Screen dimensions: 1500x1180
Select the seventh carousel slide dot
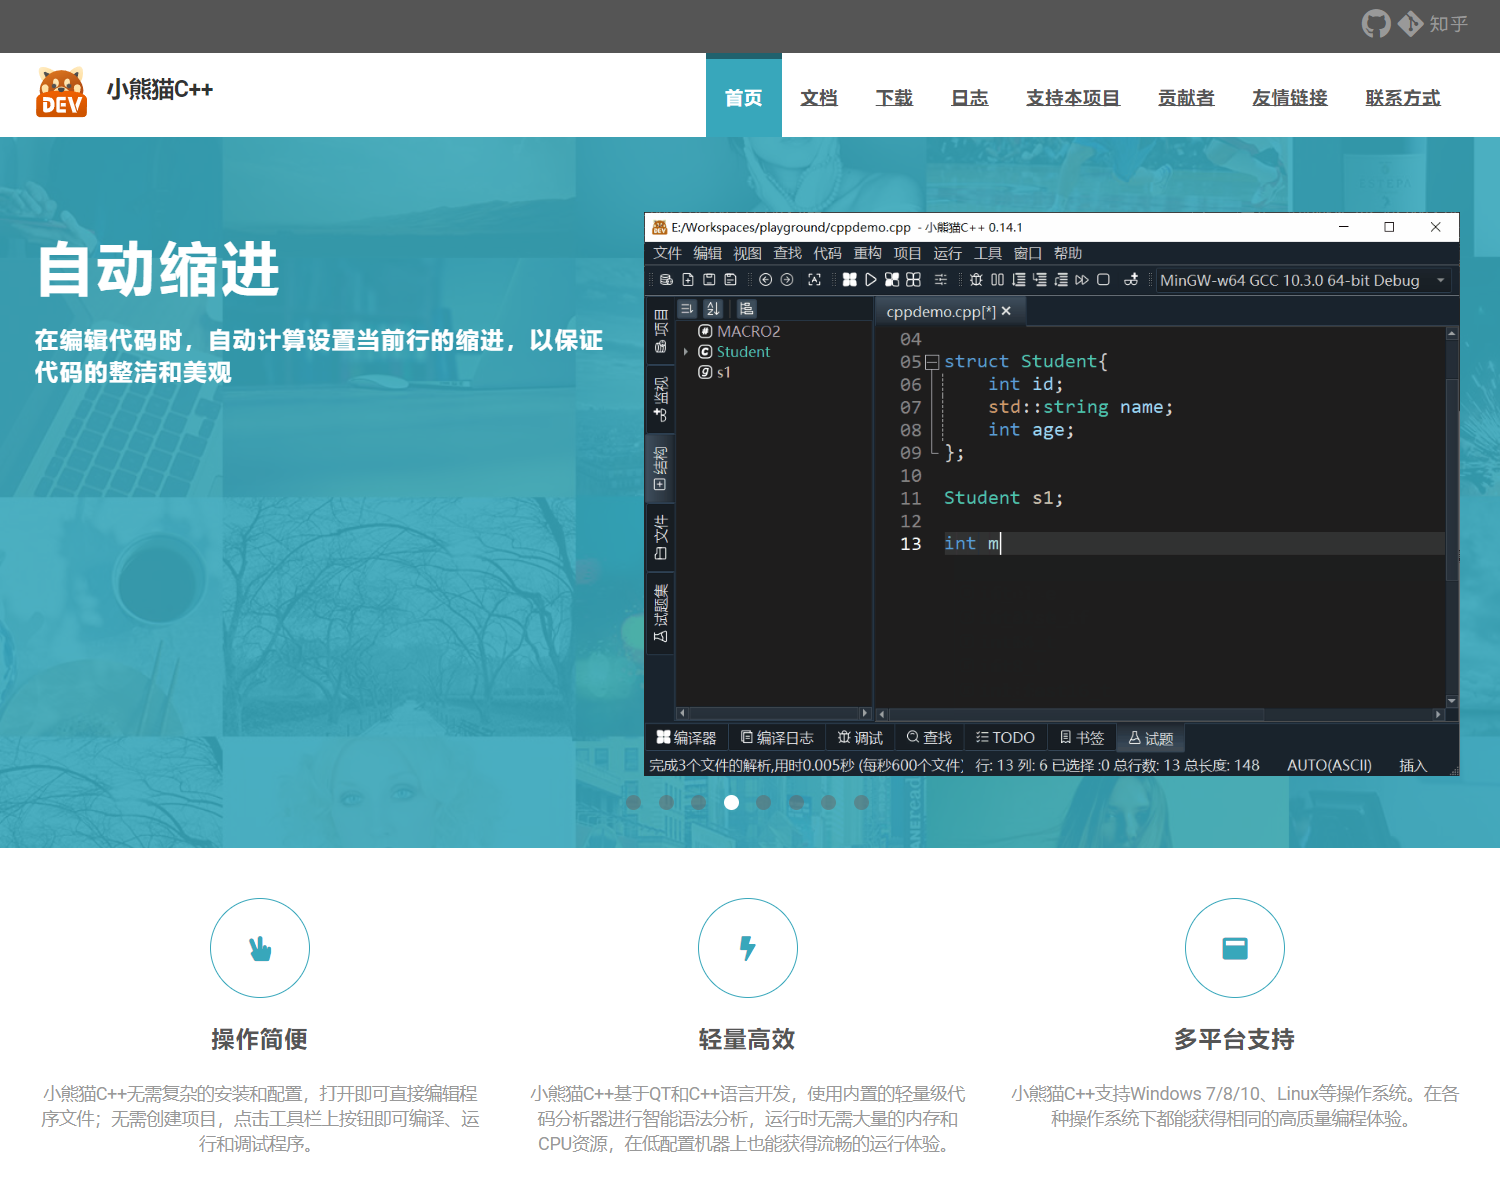click(829, 802)
